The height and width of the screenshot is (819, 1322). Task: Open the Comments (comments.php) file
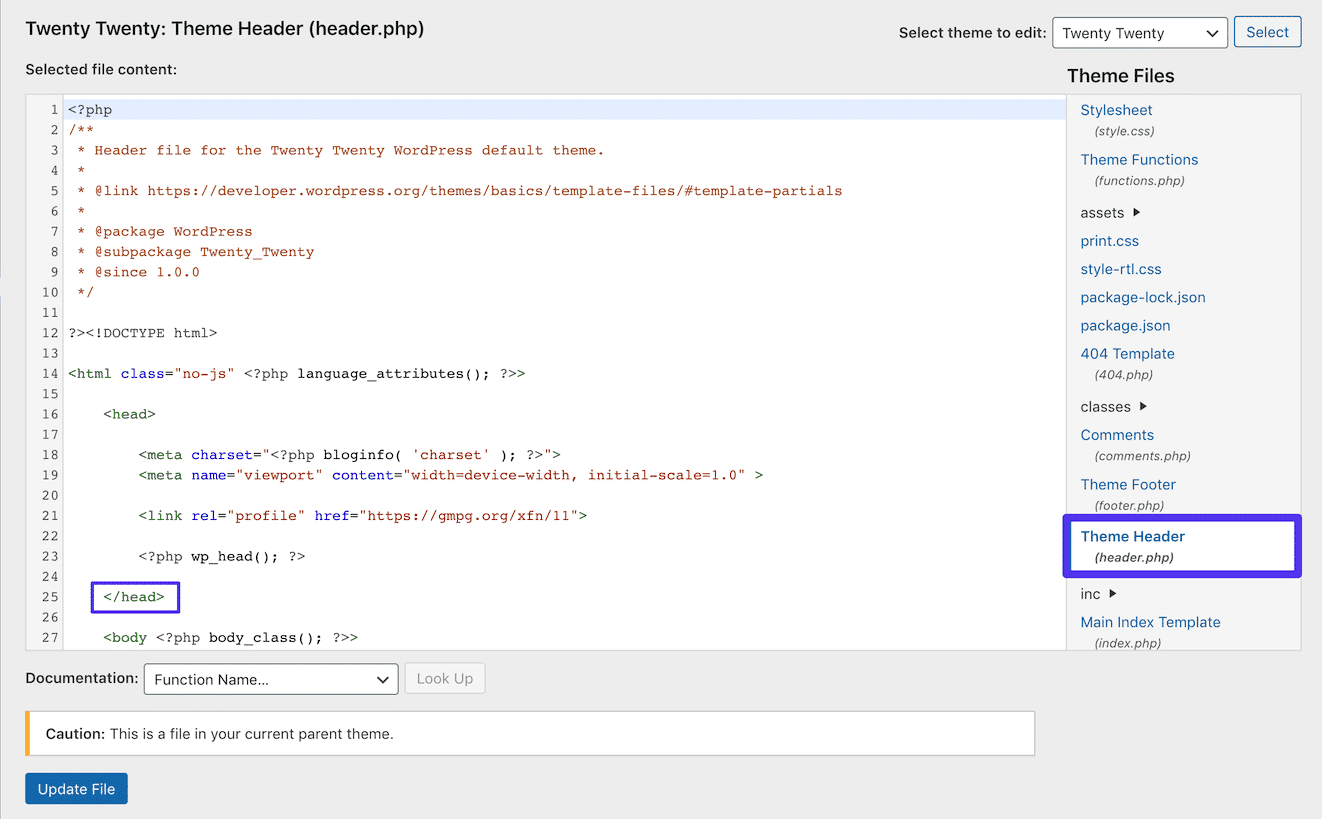pos(1117,434)
